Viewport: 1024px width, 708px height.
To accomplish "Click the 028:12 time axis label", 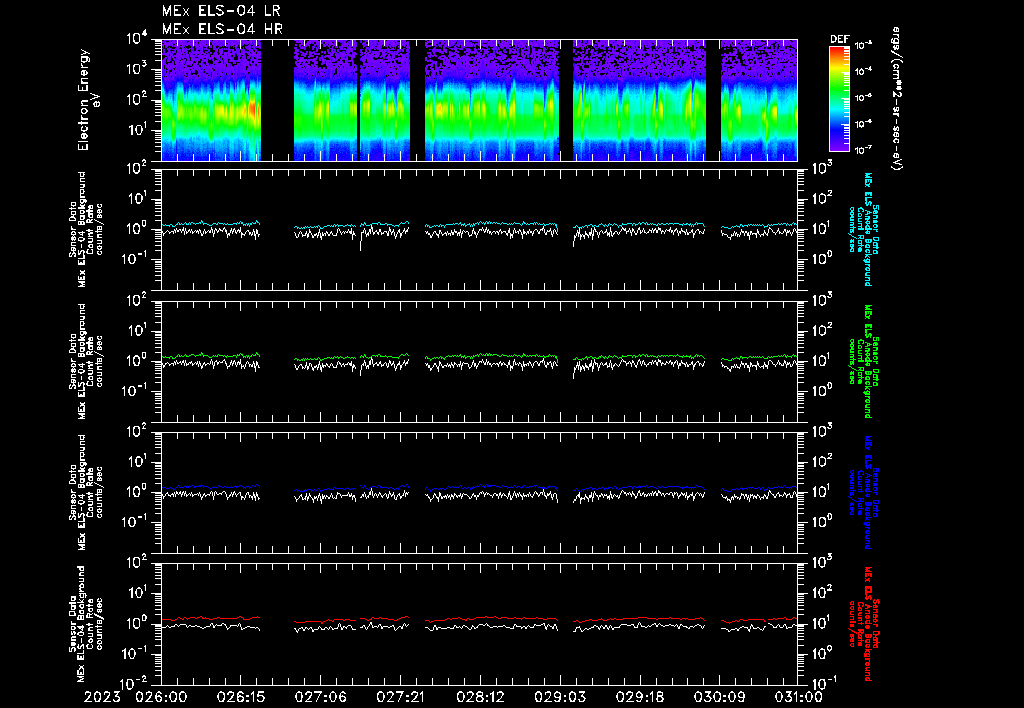I will 480,697.
